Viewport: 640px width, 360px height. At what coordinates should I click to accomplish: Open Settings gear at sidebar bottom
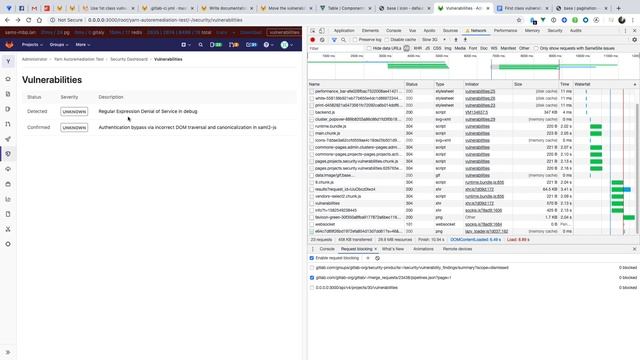8,244
